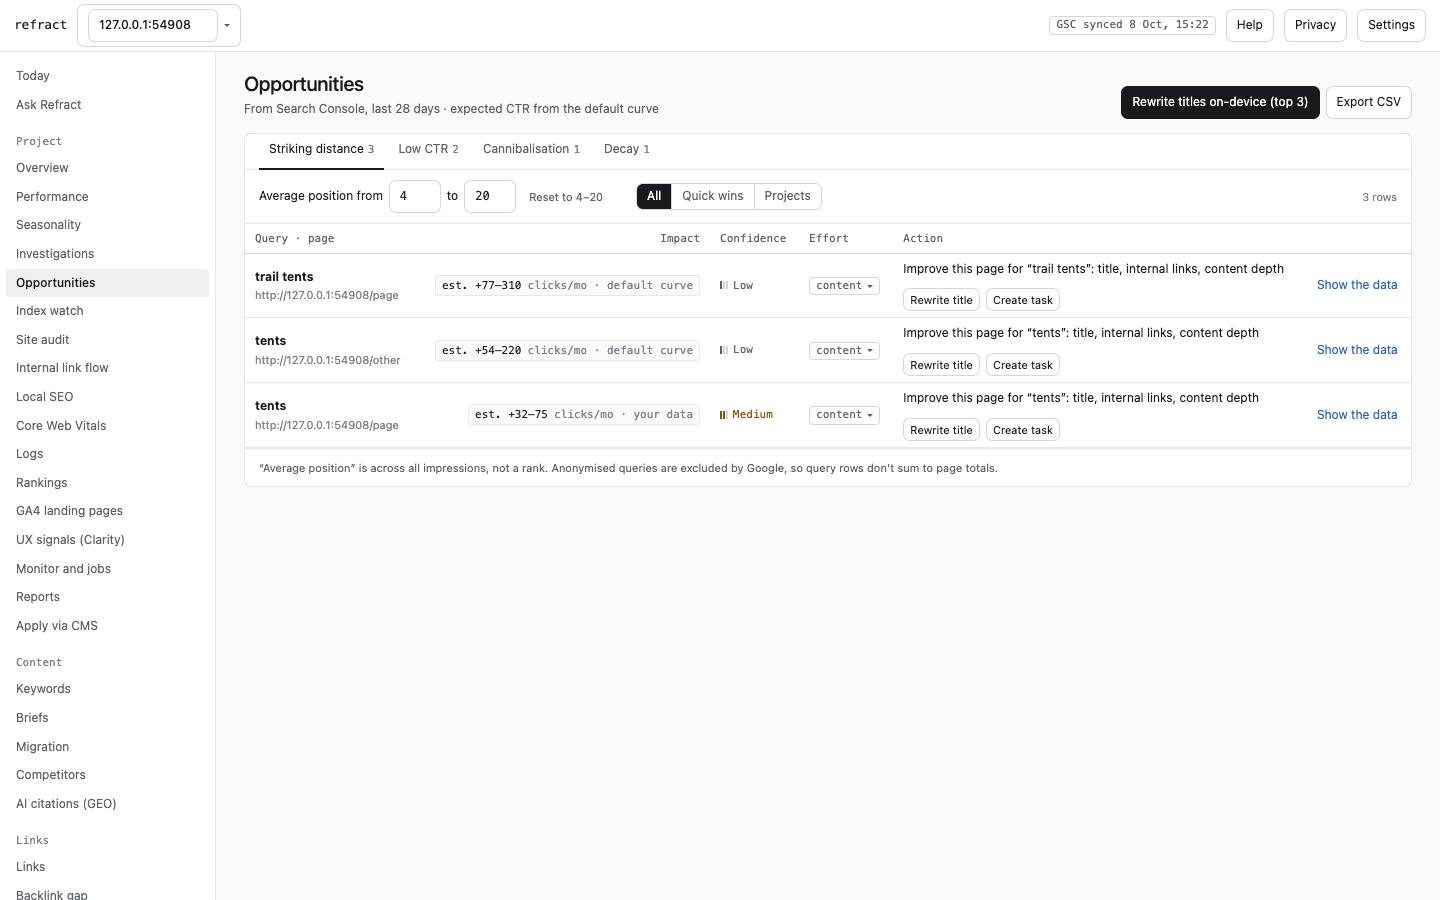This screenshot has height=900, width=1440.
Task: Open the Low CTR tab
Action: pos(428,149)
